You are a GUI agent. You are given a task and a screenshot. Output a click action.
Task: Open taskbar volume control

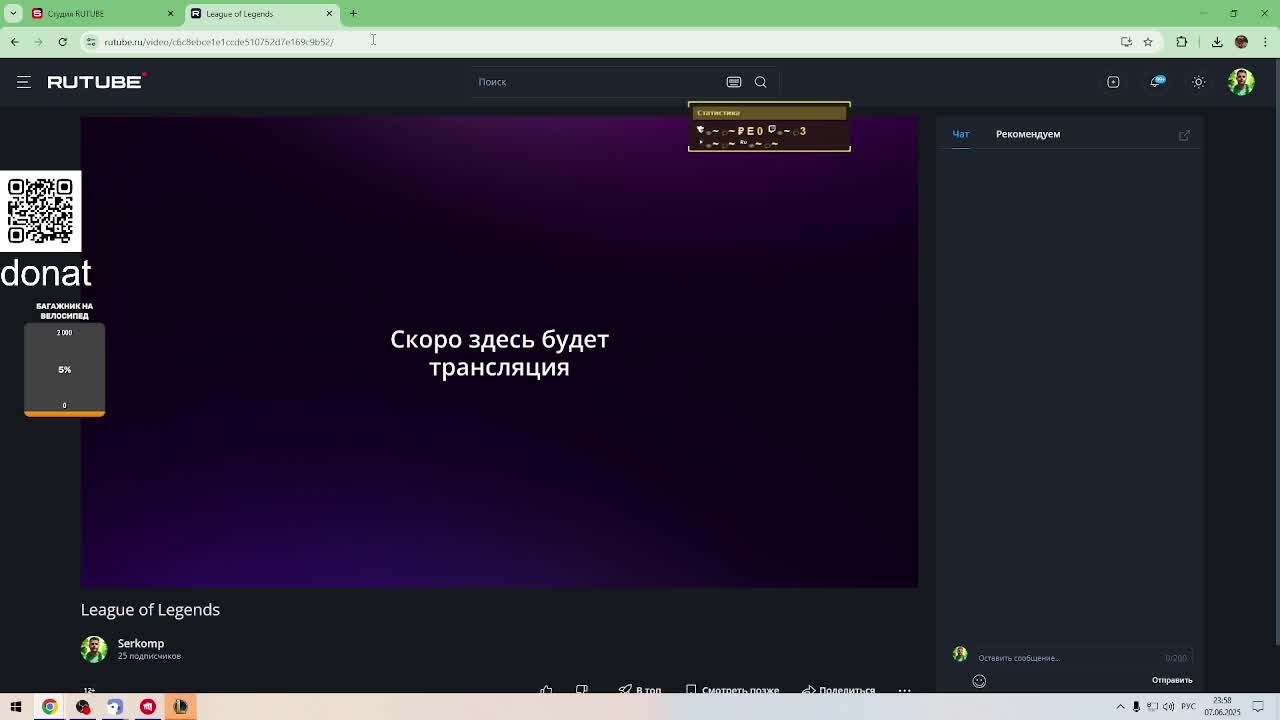pos(1169,707)
